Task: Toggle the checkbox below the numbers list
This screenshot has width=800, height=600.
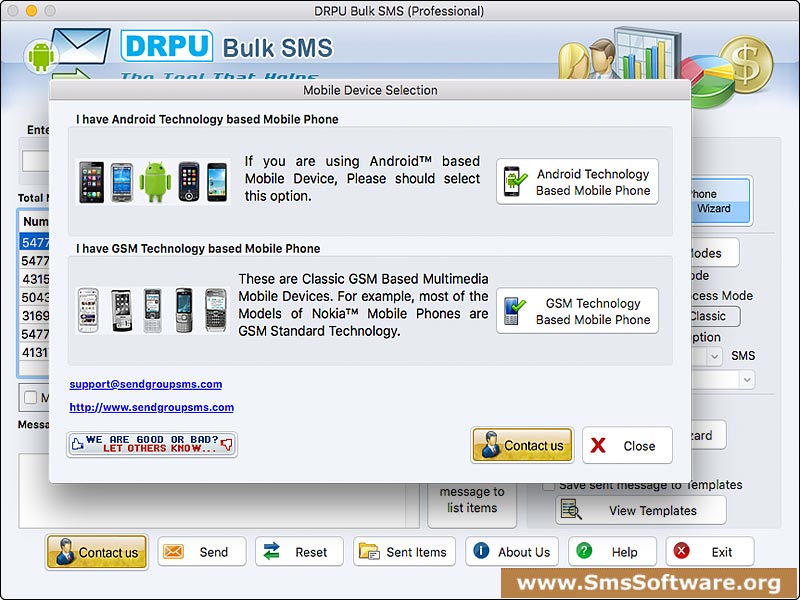Action: tap(30, 396)
